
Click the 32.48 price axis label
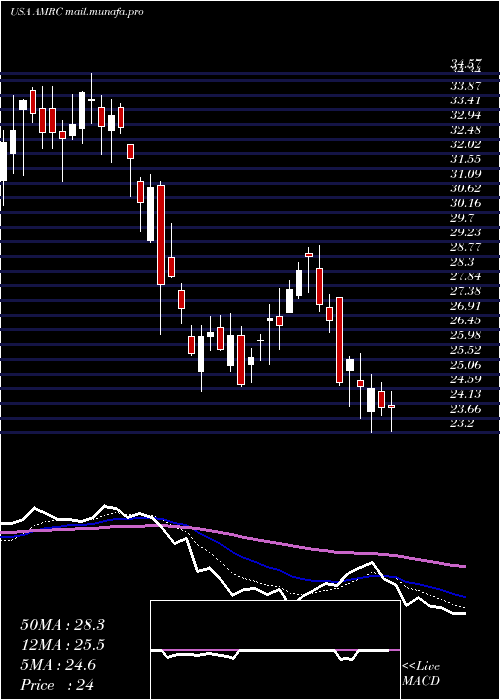(x=465, y=130)
